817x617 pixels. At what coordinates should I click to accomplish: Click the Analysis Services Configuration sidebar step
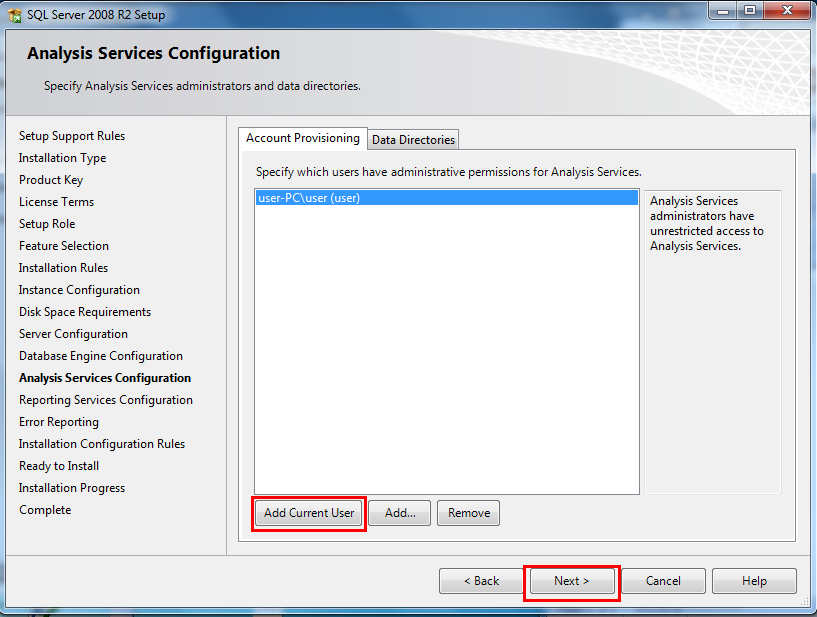105,378
